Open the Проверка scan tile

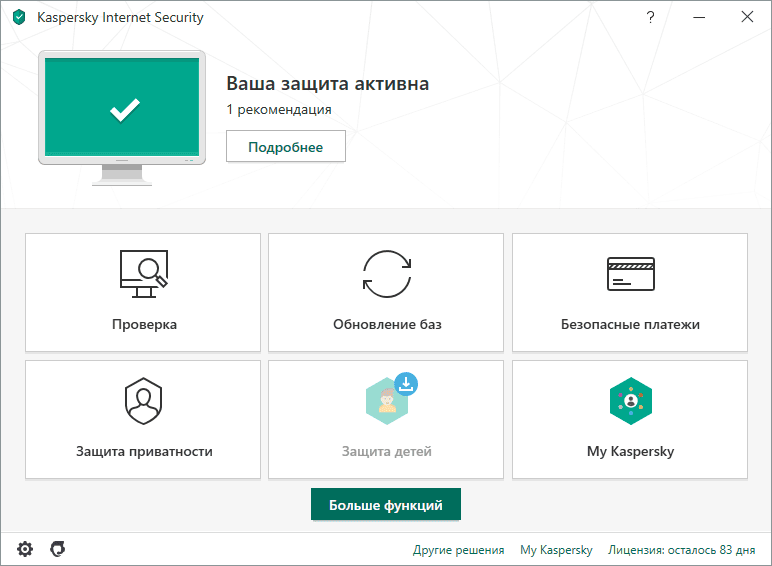[143, 292]
